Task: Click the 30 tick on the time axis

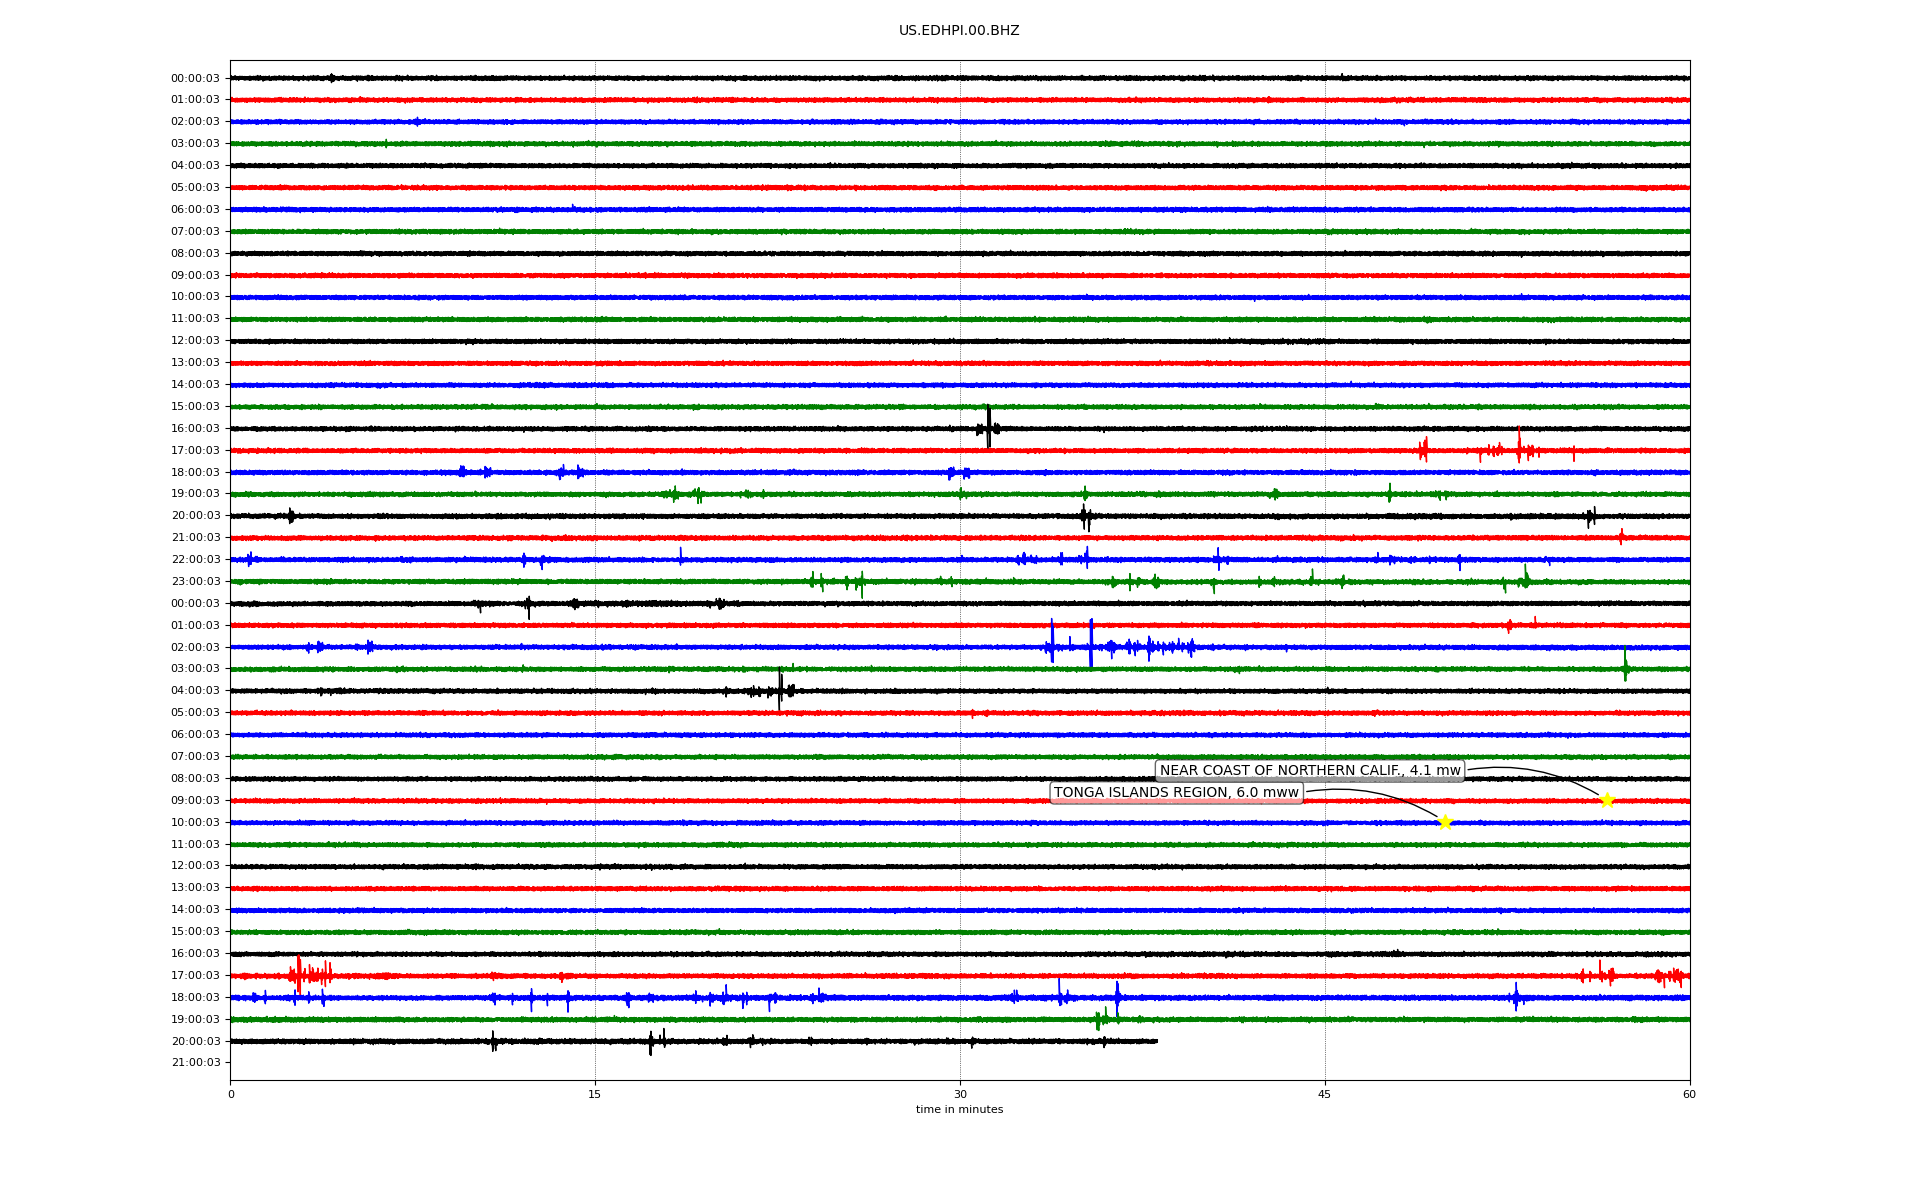Action: tap(960, 1094)
